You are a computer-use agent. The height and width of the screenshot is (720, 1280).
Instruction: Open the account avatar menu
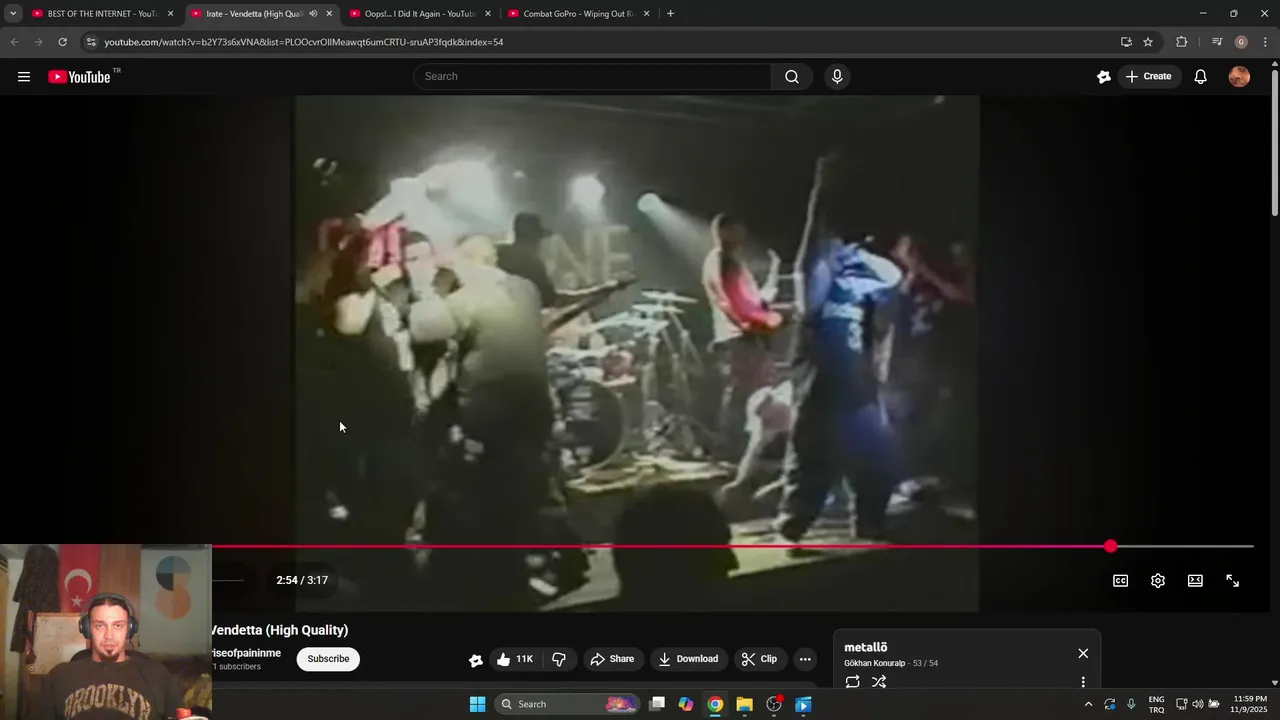[x=1239, y=77]
